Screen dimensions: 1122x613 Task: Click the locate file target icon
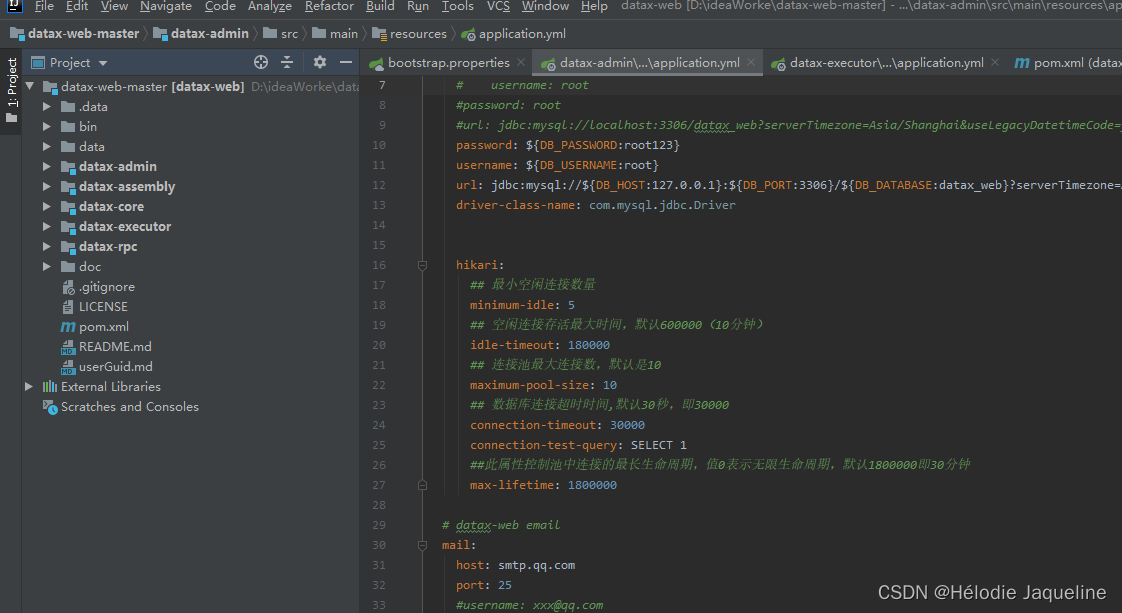261,62
